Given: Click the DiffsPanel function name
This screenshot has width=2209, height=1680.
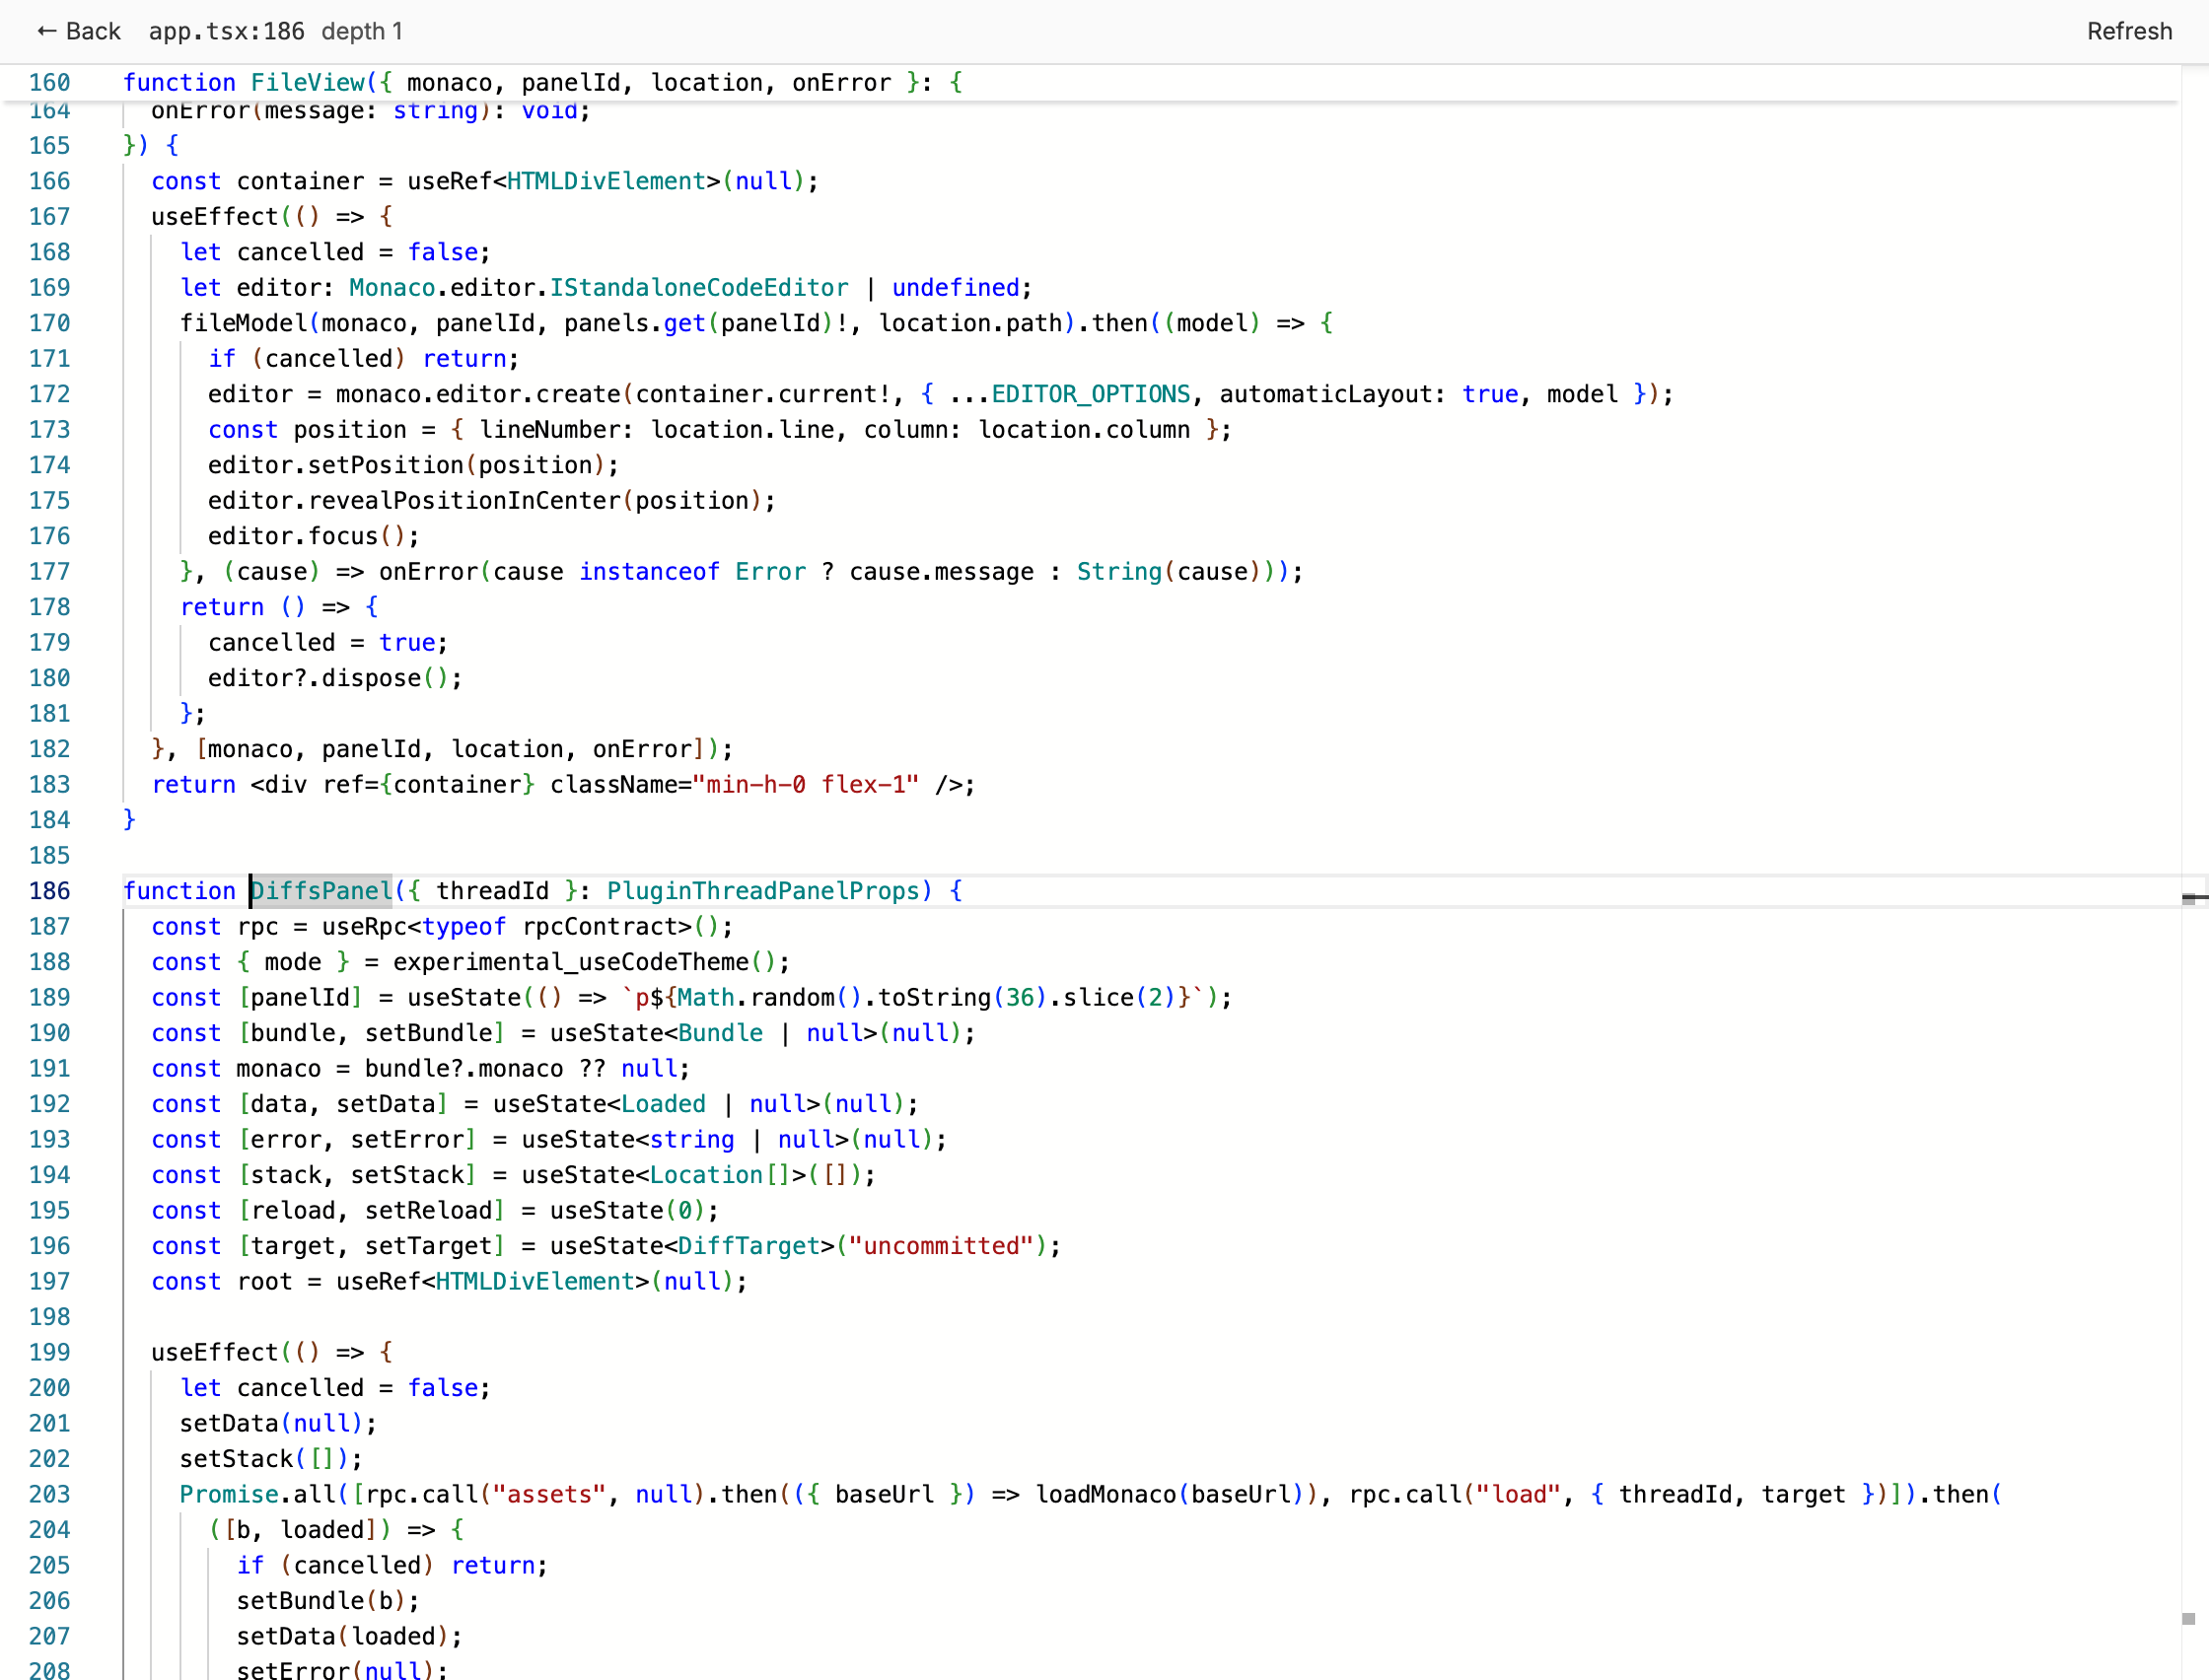Looking at the screenshot, I should 322,891.
